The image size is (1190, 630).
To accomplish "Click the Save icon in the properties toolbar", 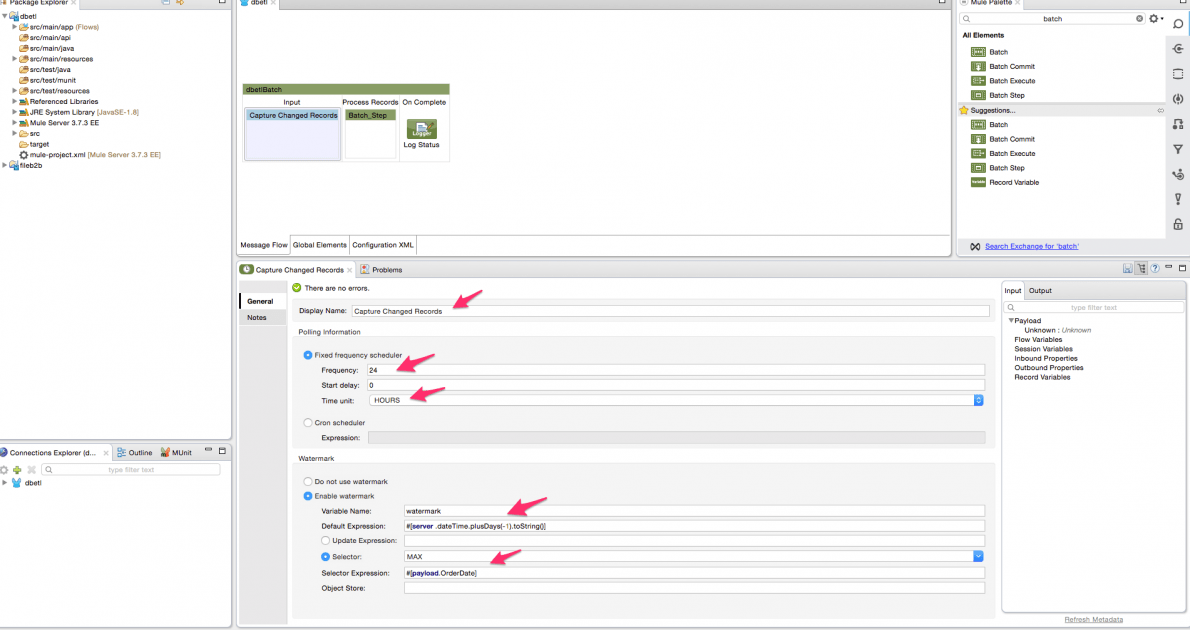I will 1126,268.
